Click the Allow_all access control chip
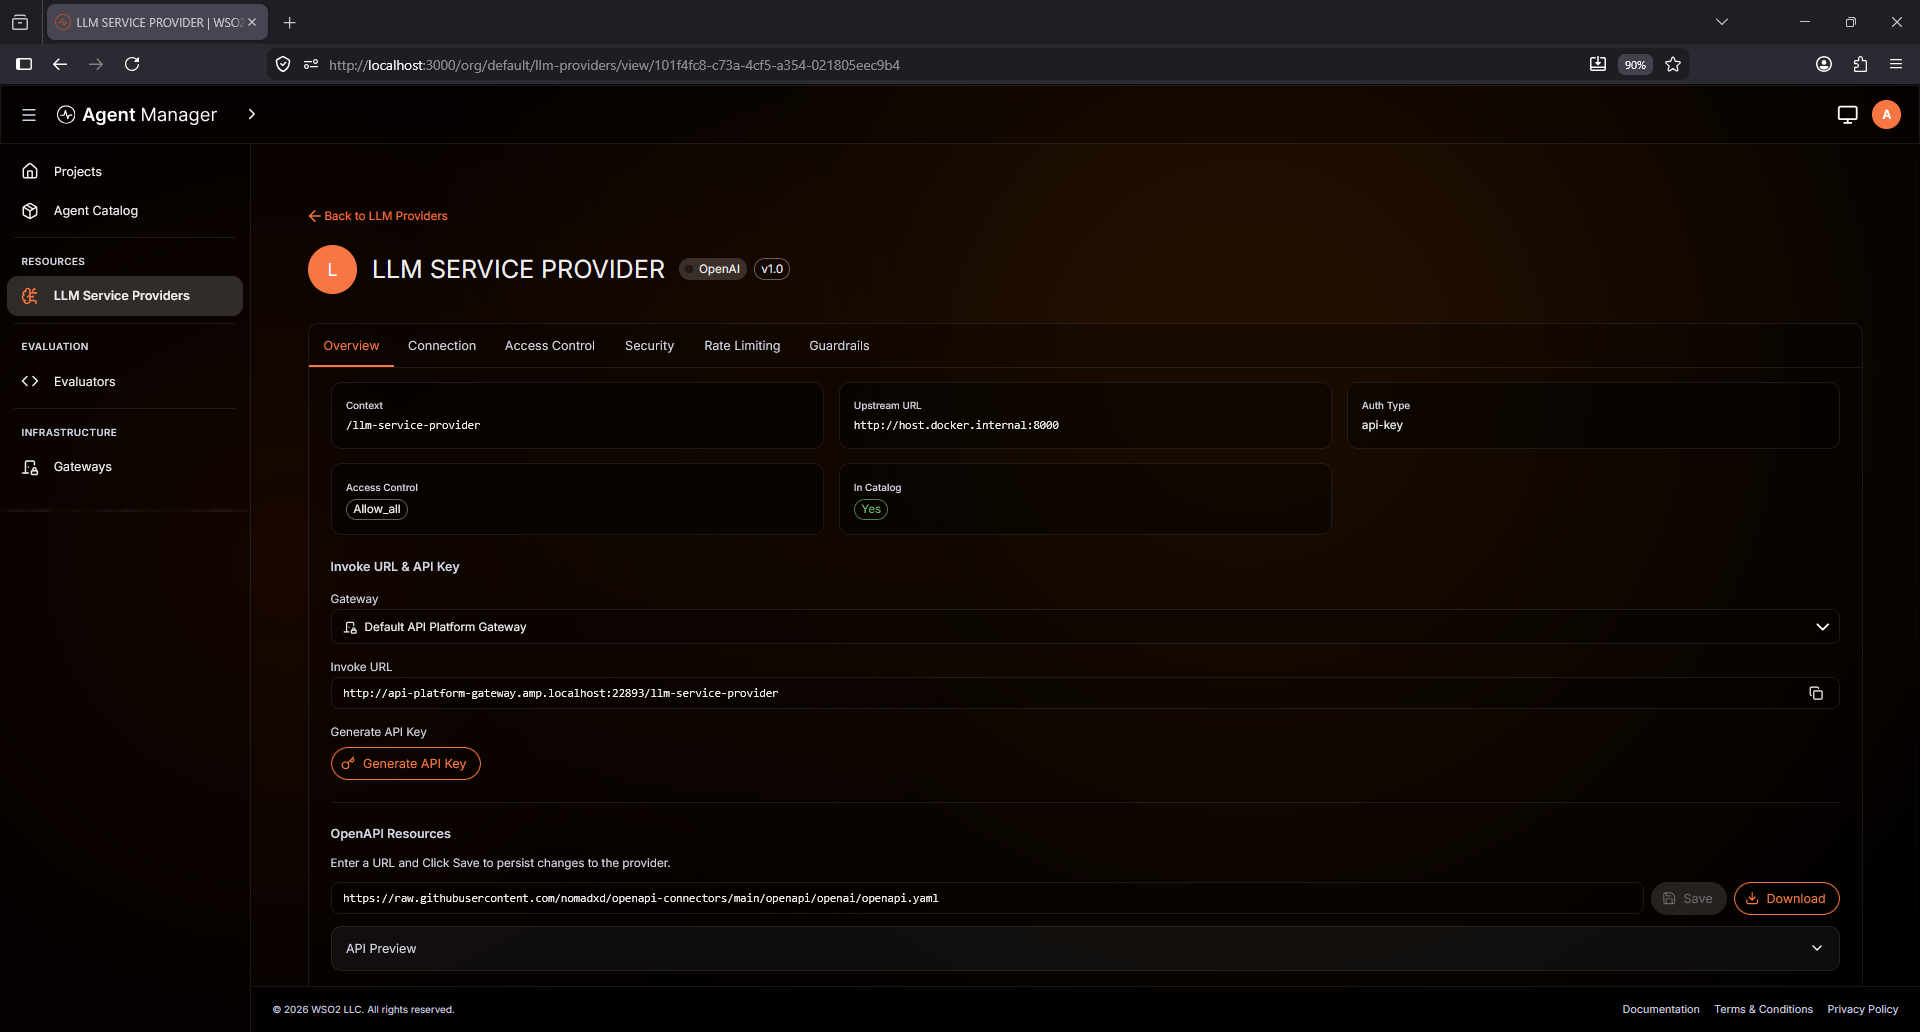Image resolution: width=1920 pixels, height=1032 pixels. pos(377,510)
